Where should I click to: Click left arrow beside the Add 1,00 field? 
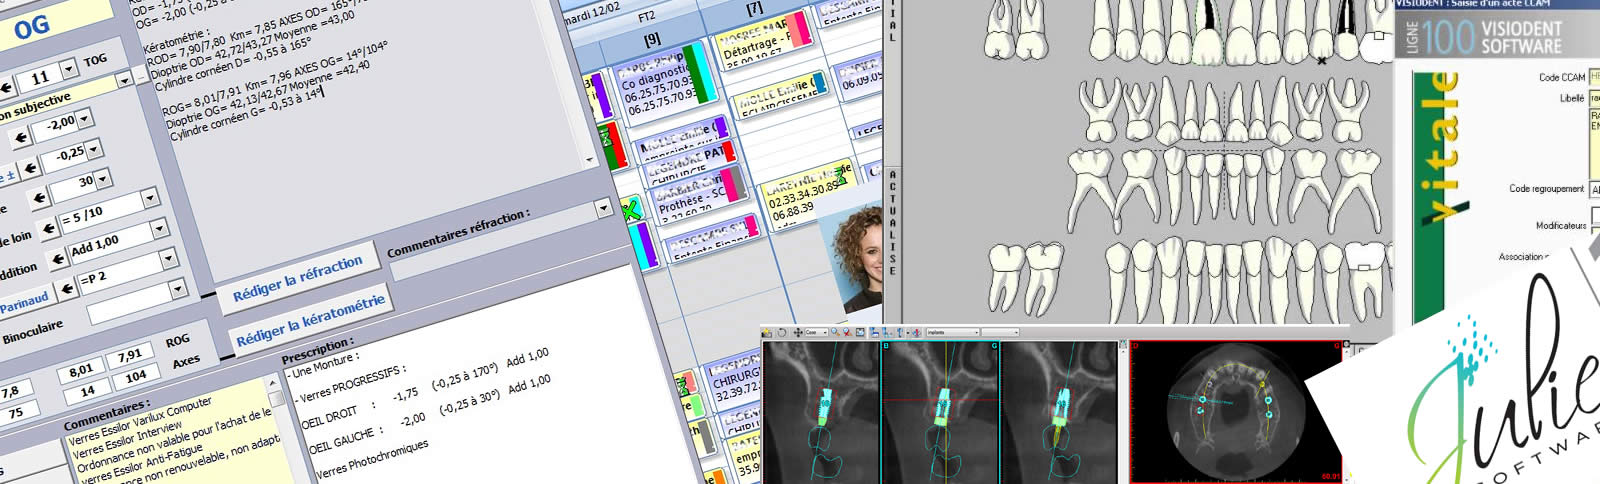click(x=59, y=258)
